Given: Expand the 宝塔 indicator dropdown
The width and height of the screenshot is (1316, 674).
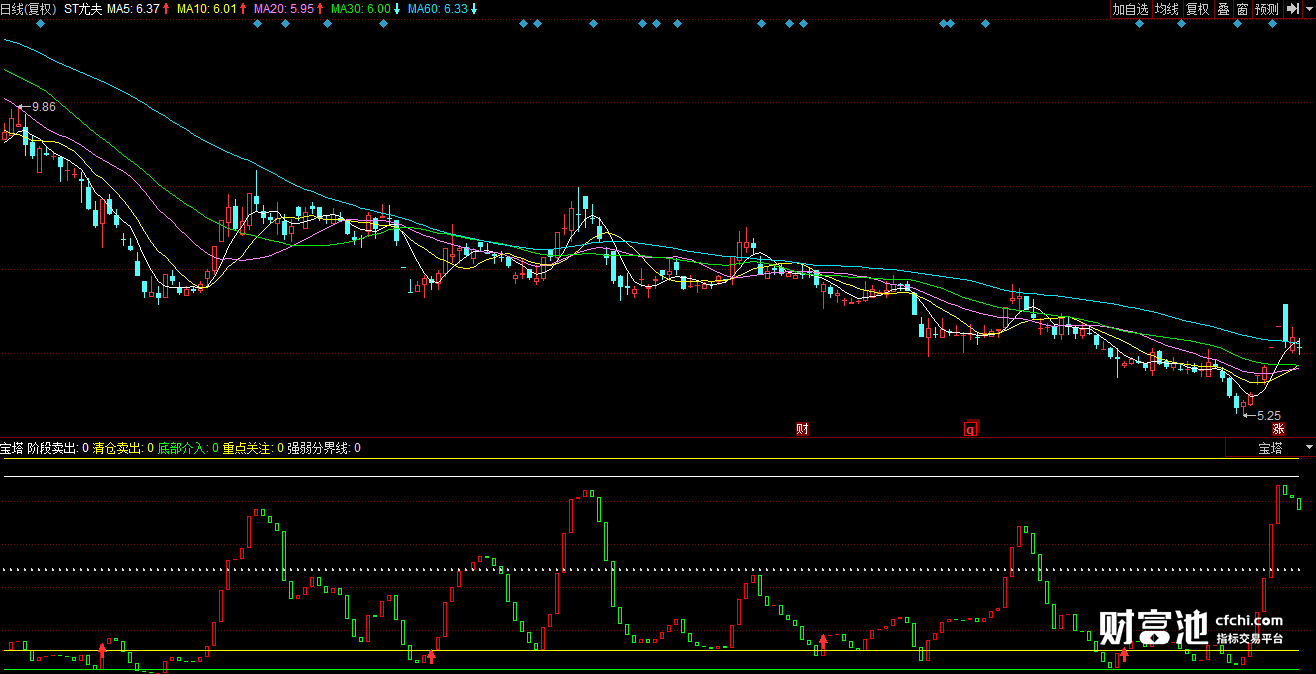Looking at the screenshot, I should 1309,448.
